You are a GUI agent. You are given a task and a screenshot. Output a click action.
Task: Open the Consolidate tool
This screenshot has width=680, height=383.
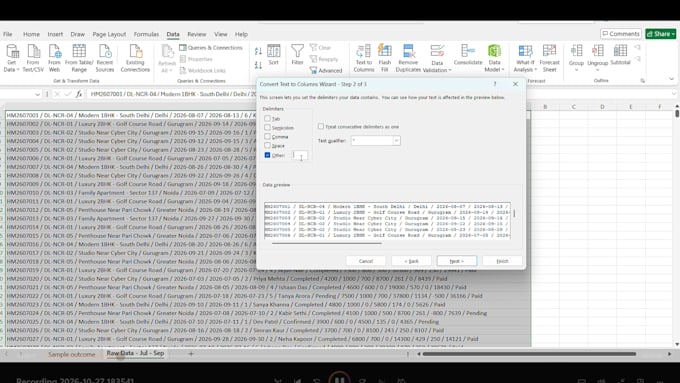tap(468, 55)
